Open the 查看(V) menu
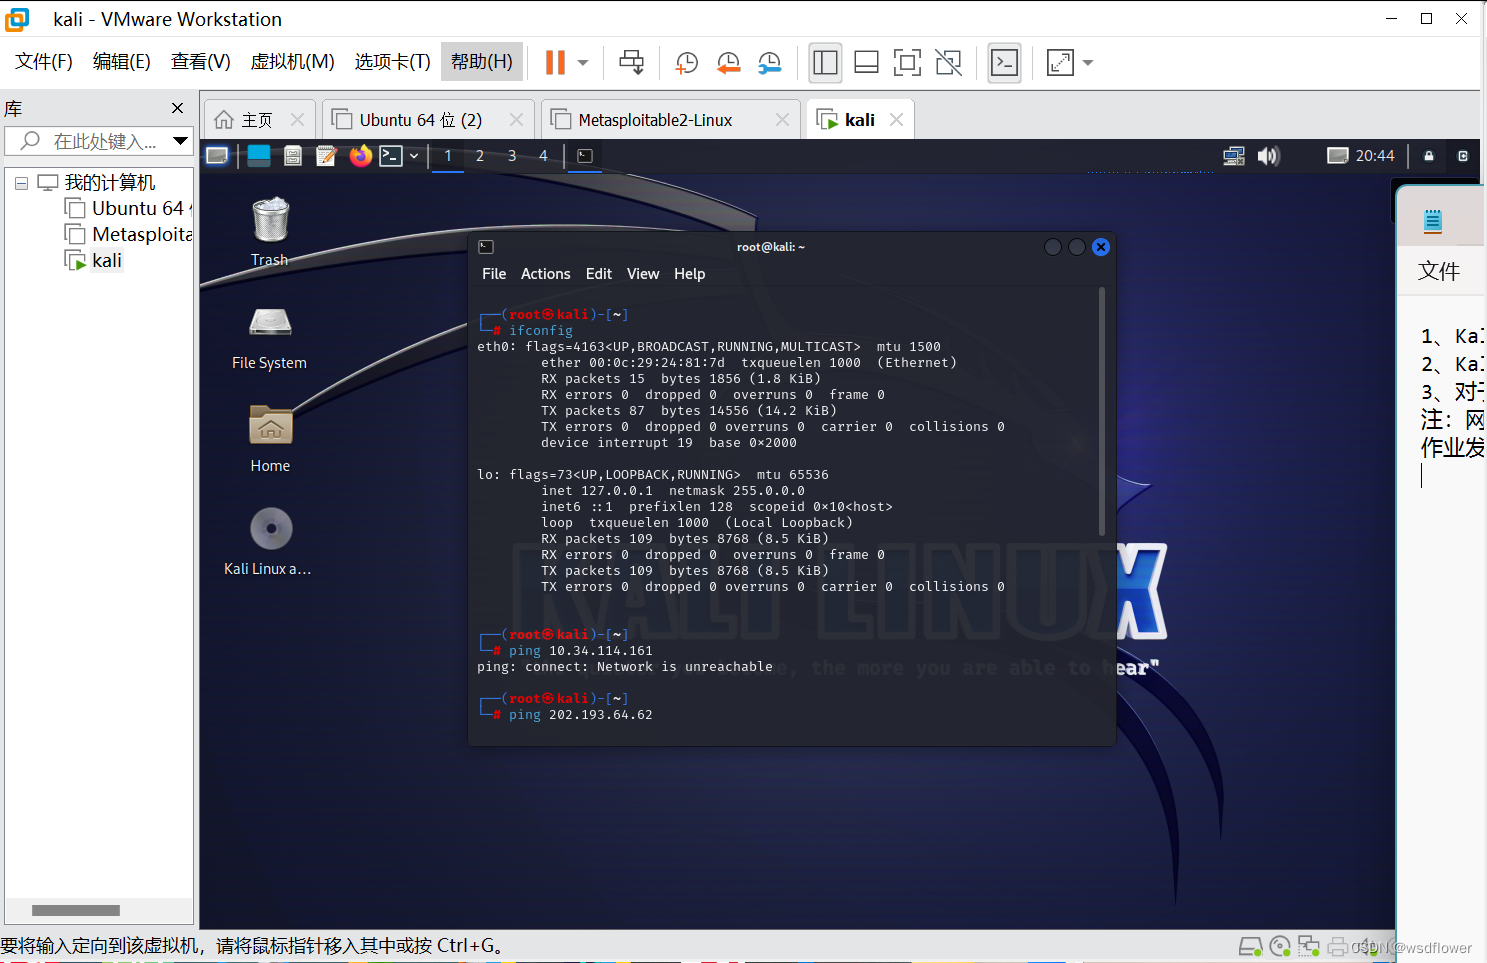 [x=201, y=62]
